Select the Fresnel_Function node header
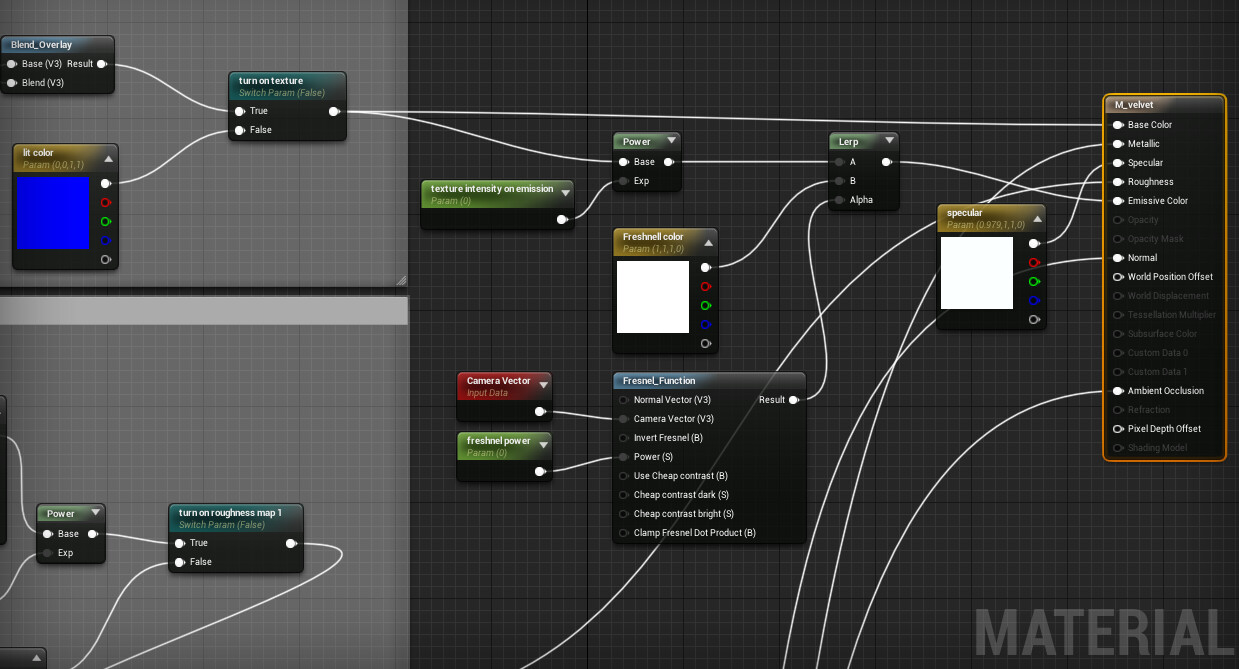This screenshot has height=669, width=1239. point(660,381)
